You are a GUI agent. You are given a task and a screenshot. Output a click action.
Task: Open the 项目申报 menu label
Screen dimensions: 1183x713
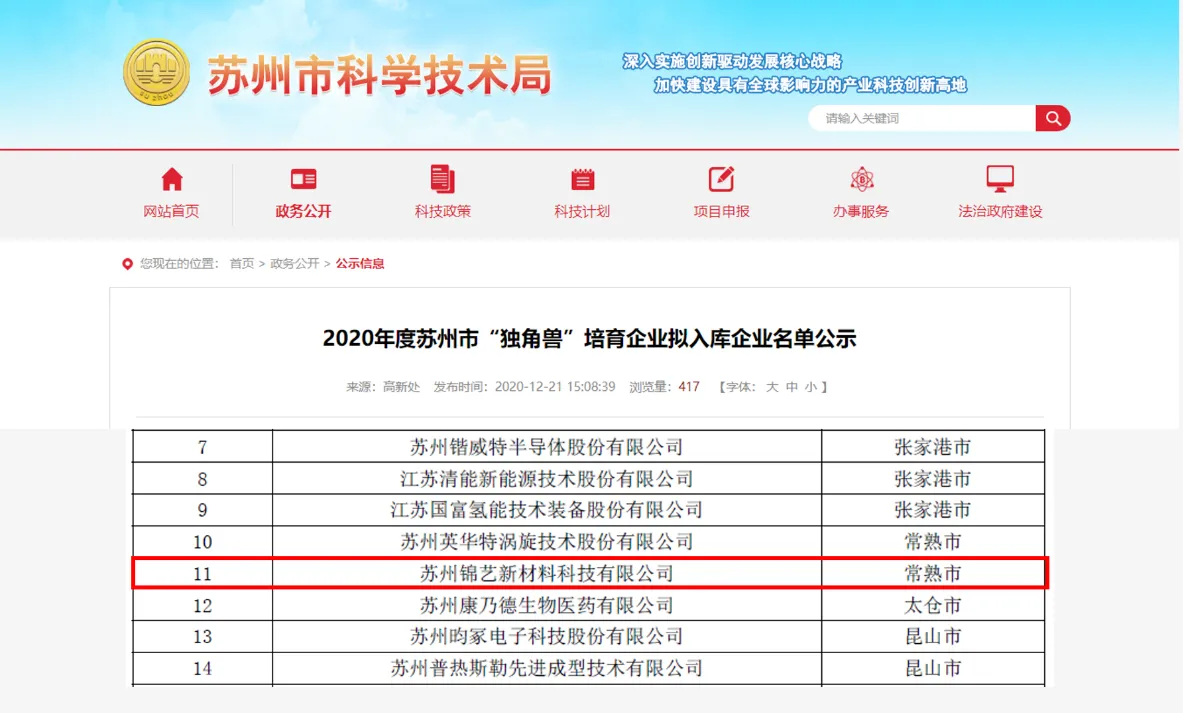coord(721,212)
